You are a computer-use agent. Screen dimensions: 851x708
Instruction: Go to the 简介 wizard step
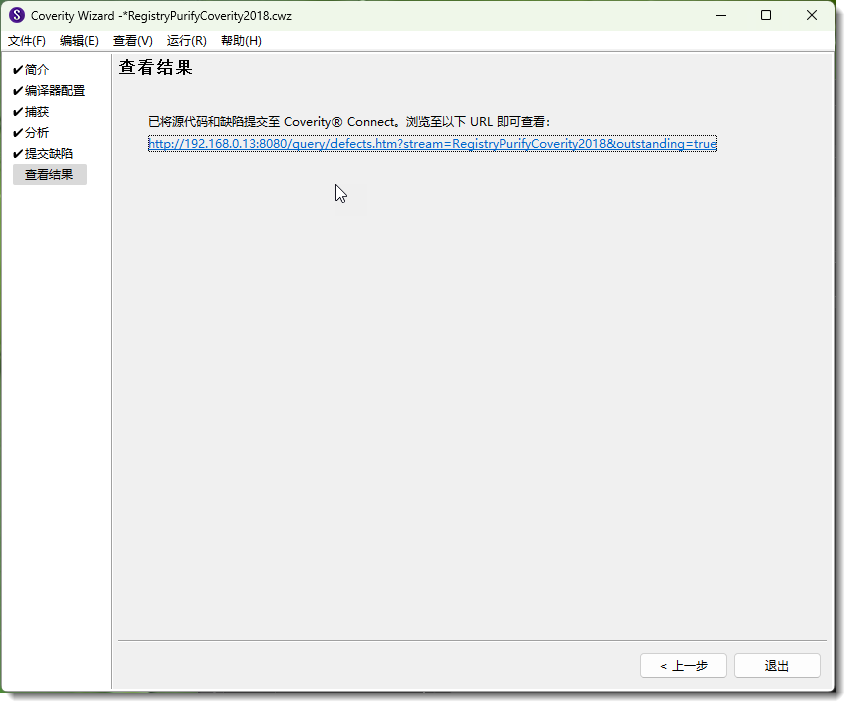[36, 69]
